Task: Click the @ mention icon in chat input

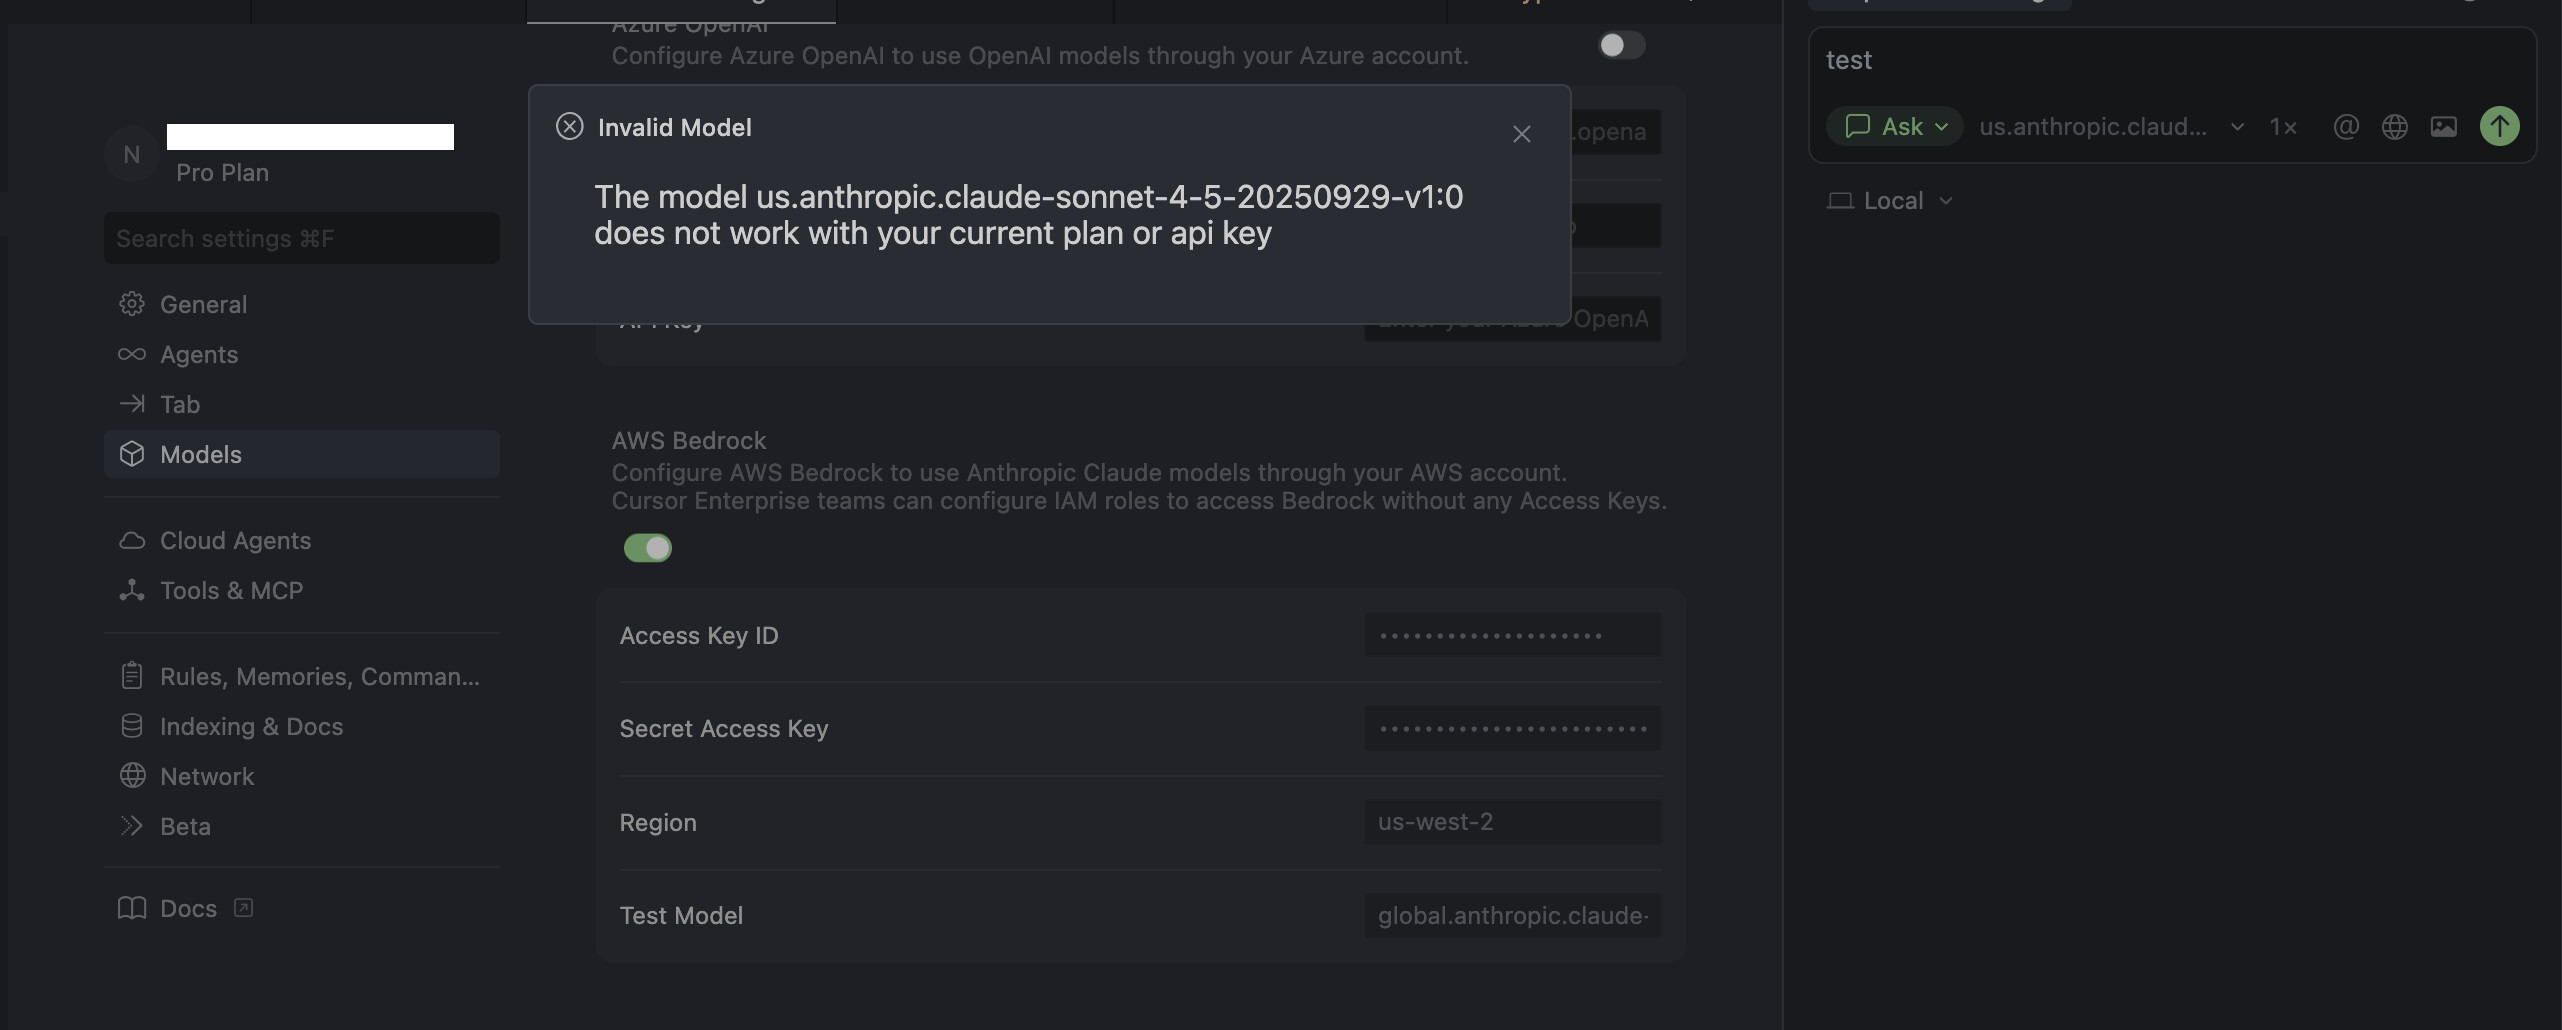Action: coord(2346,126)
